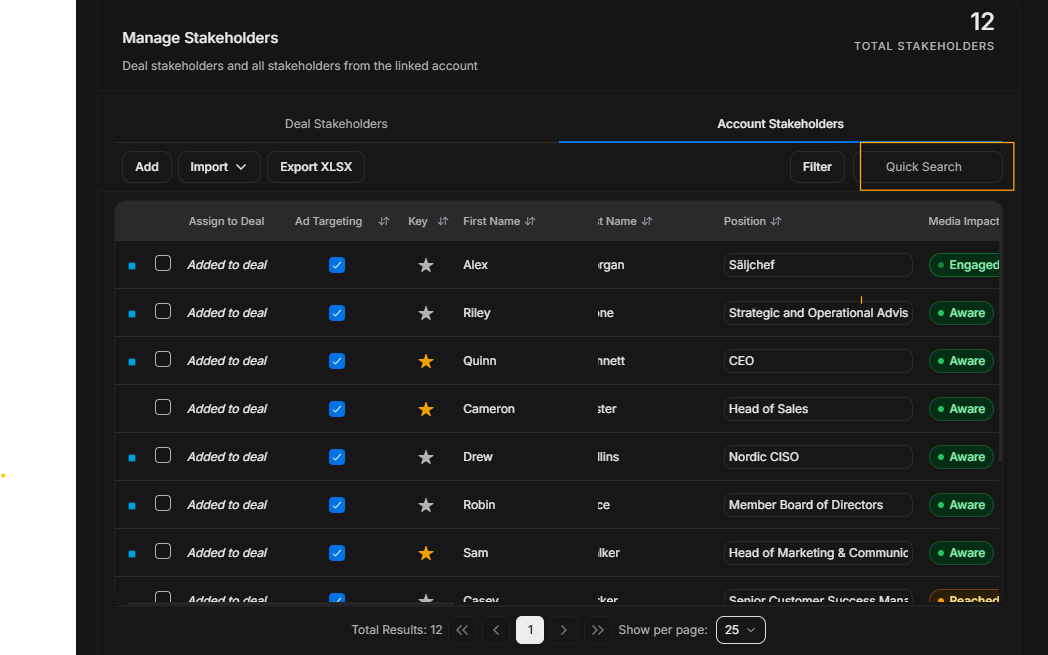Click Engaged media impact badge for Alex
1048x655 pixels.
964,265
